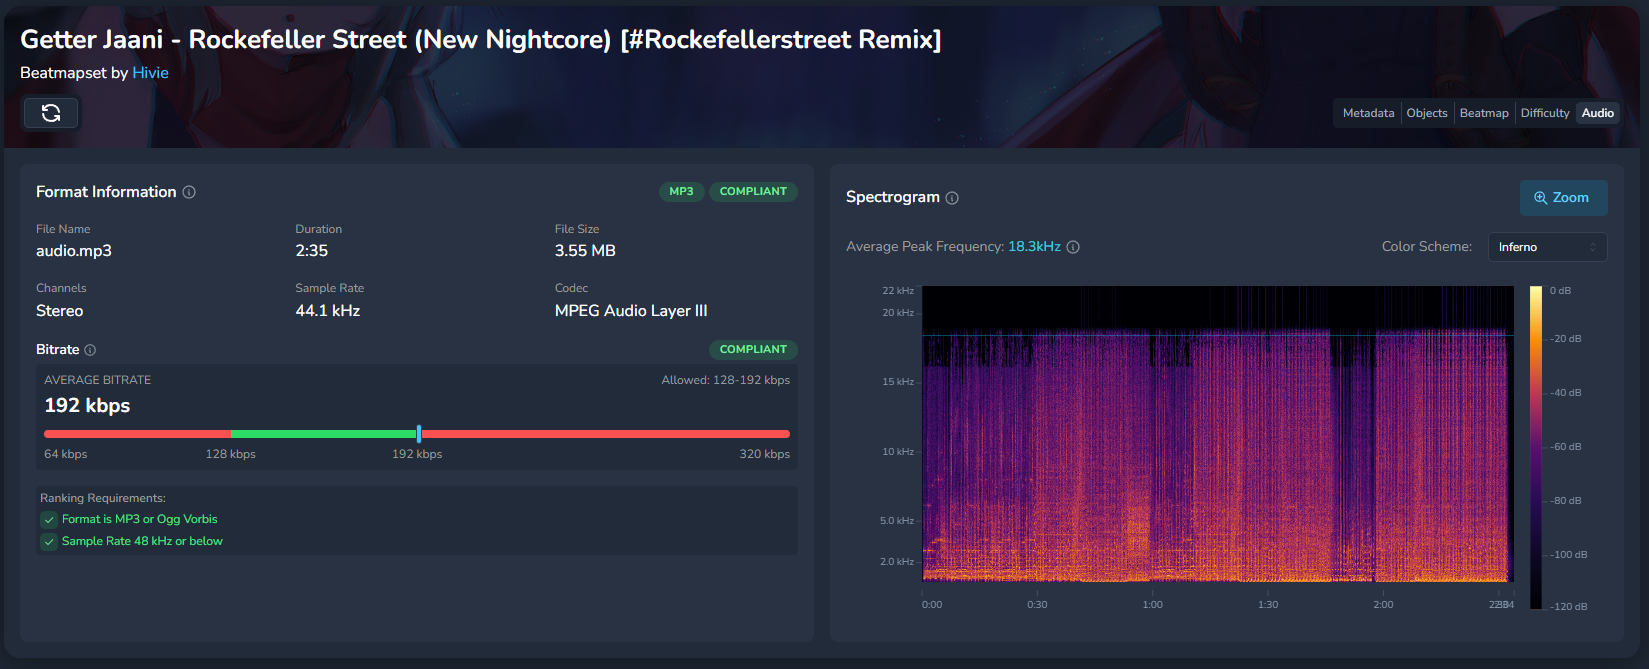Select the file name audio.mp3
Viewport: 1649px width, 669px height.
tap(74, 251)
